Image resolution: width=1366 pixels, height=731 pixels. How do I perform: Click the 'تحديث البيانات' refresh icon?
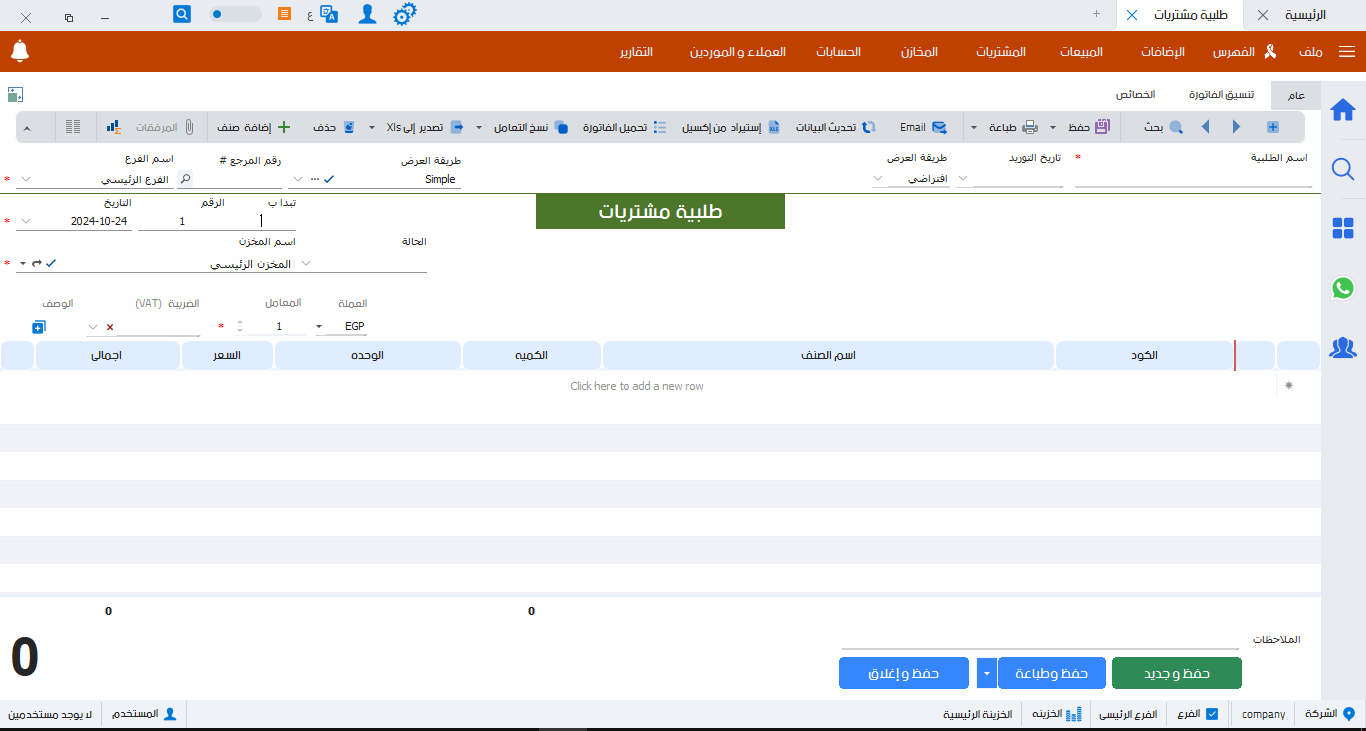click(869, 127)
